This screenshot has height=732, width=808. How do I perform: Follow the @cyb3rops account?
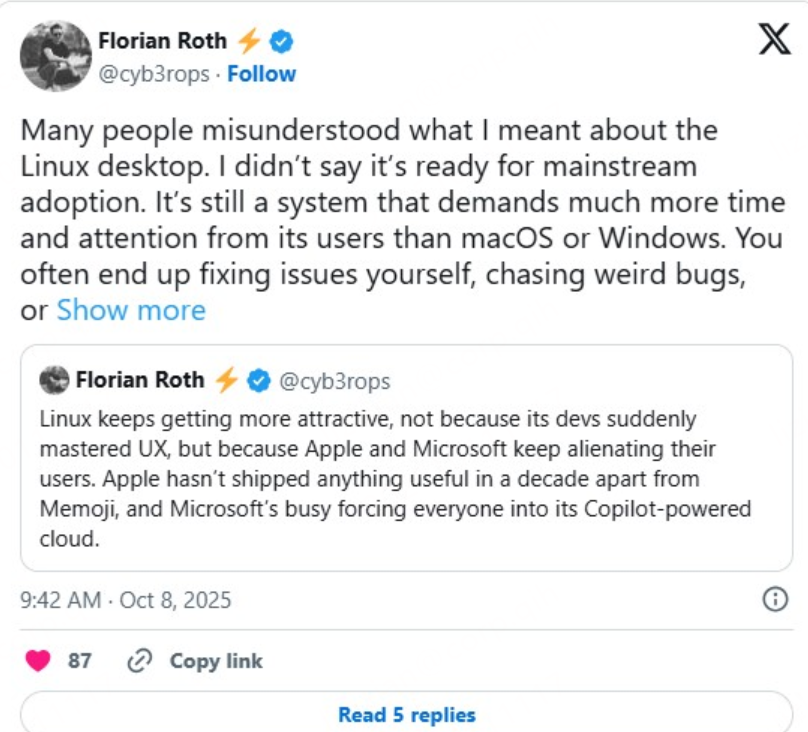click(262, 74)
